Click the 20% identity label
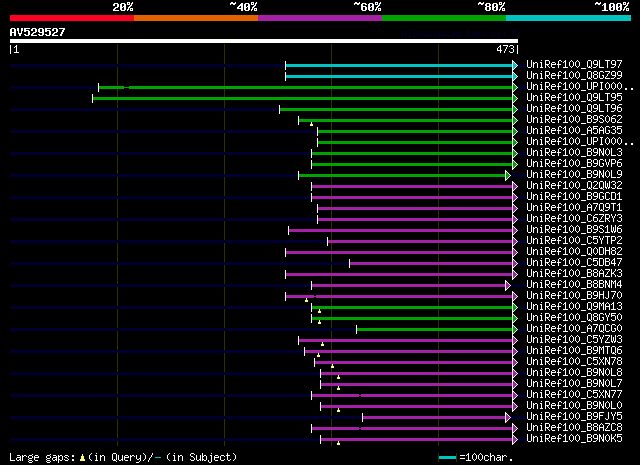Screen dimensions: 640x465 (123, 7)
